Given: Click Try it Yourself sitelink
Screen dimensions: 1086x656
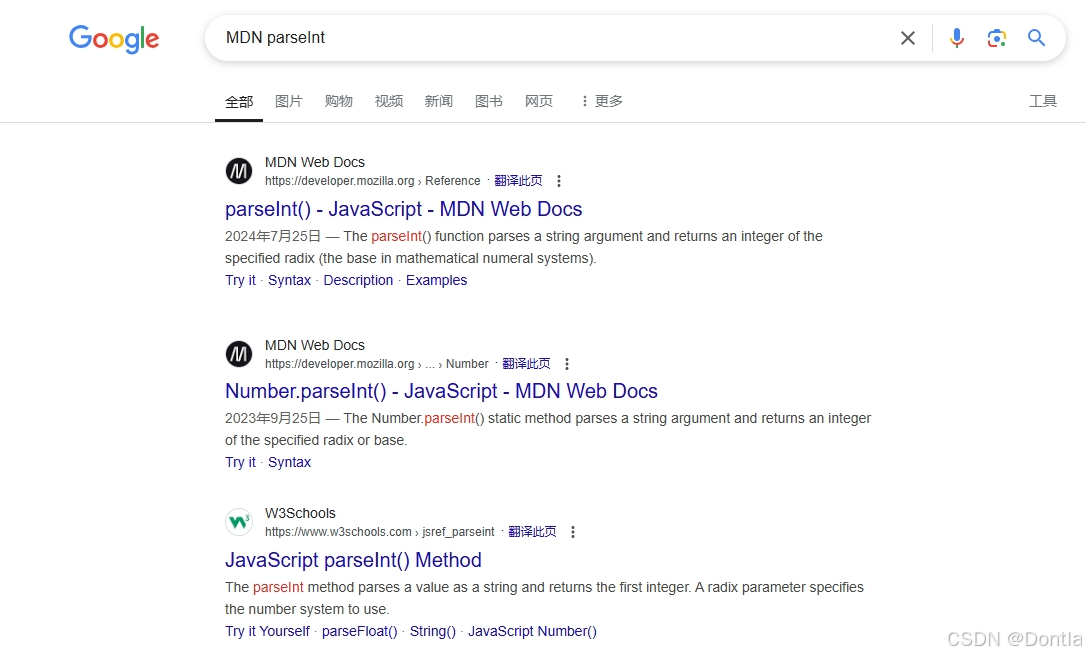Looking at the screenshot, I should click(267, 632).
